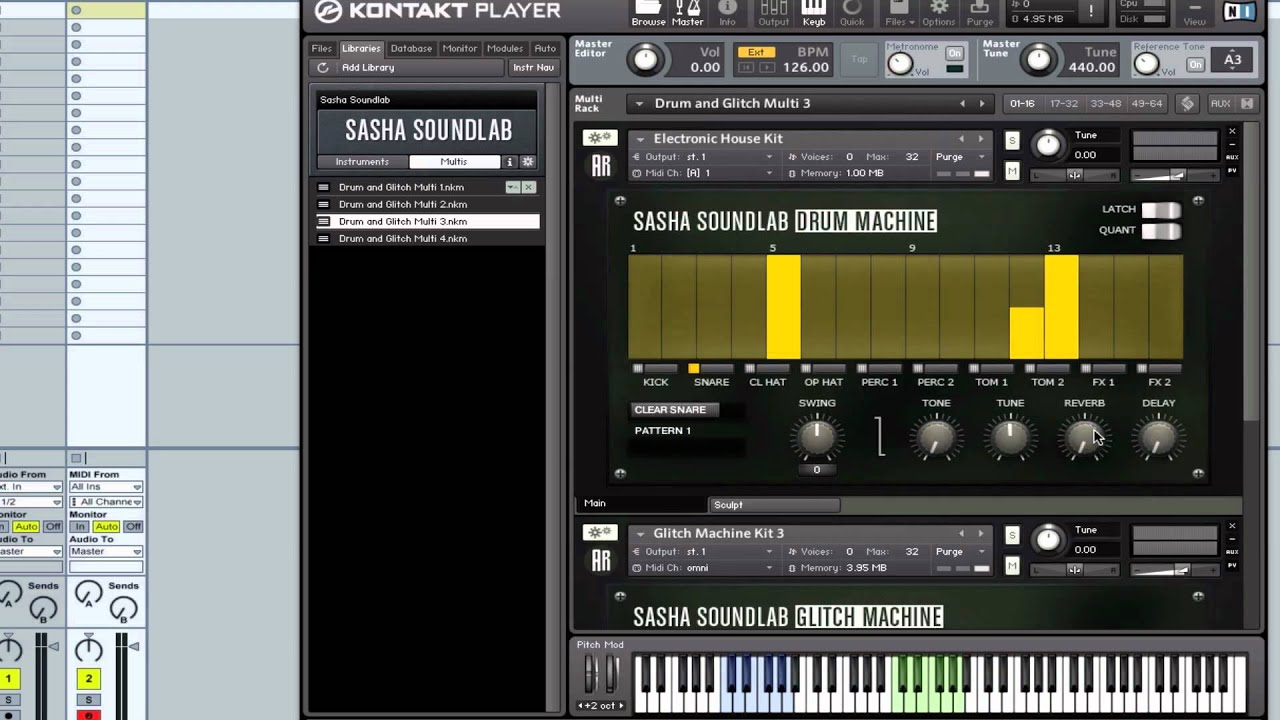Click the Instr Nav button

534,68
